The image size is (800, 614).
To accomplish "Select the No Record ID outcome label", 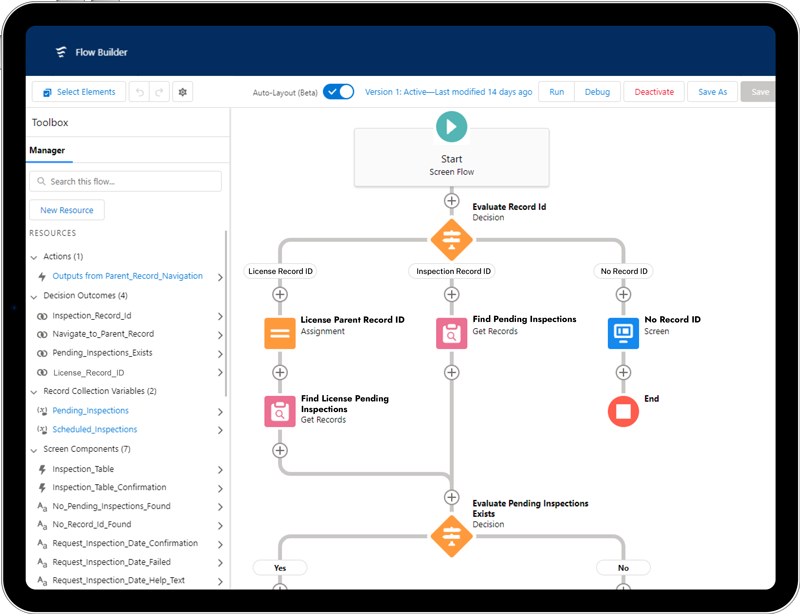I will tap(624, 272).
